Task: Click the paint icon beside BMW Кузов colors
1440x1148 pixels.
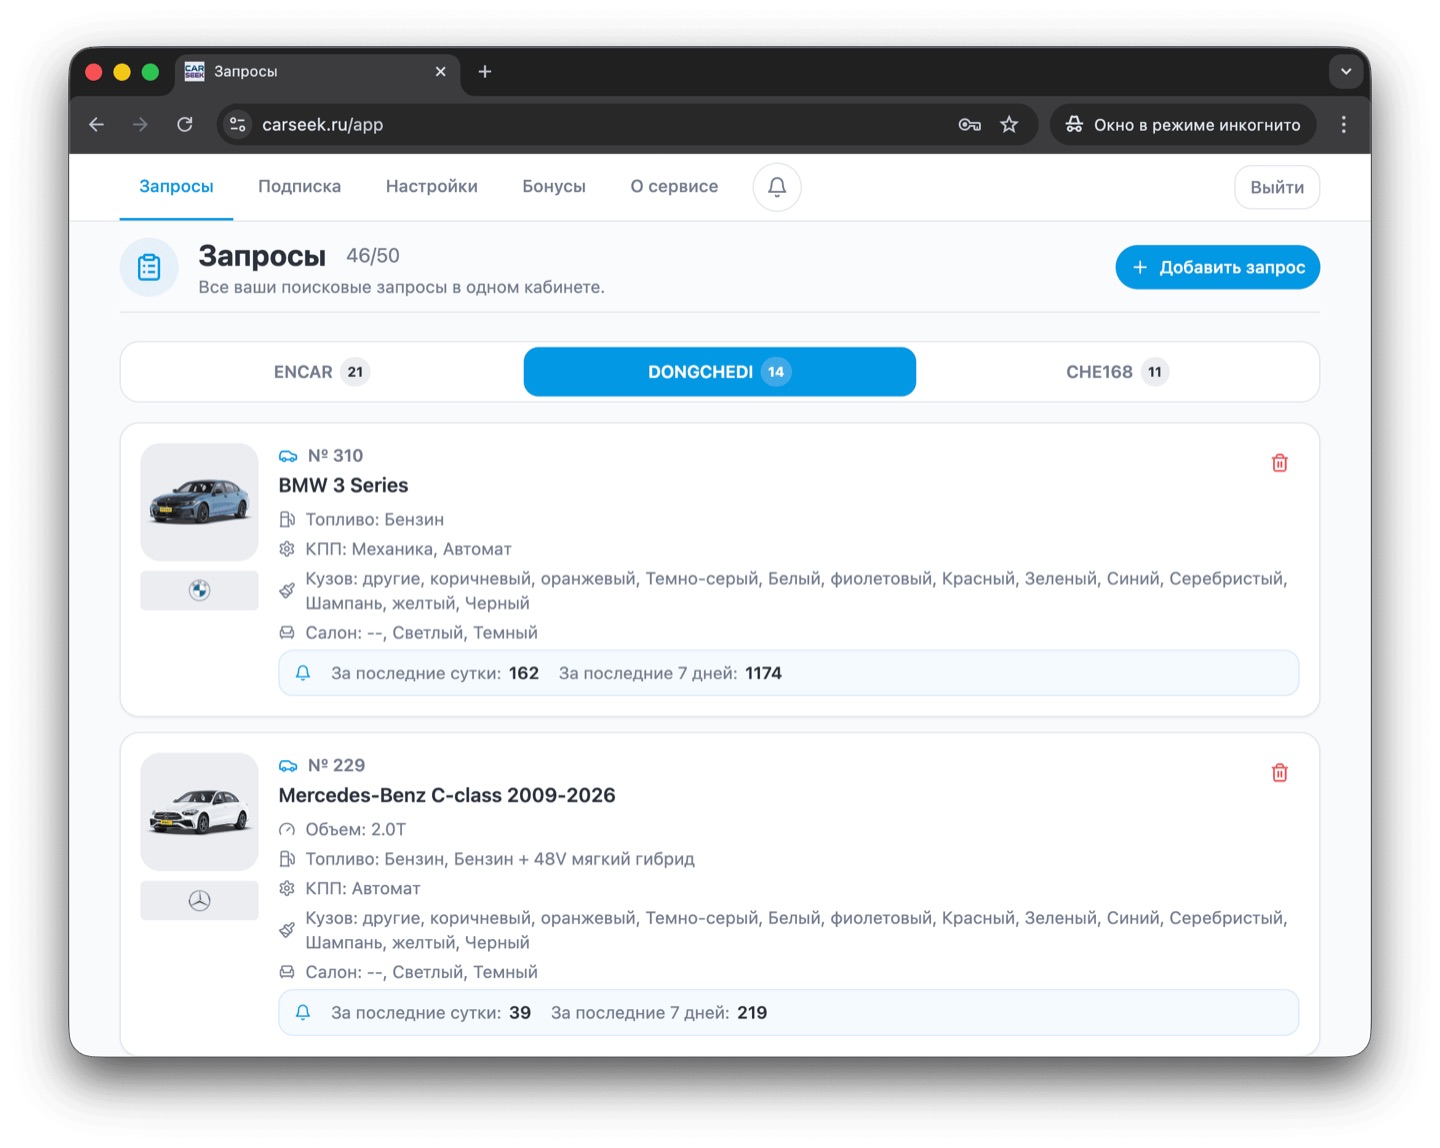Action: pos(287,591)
